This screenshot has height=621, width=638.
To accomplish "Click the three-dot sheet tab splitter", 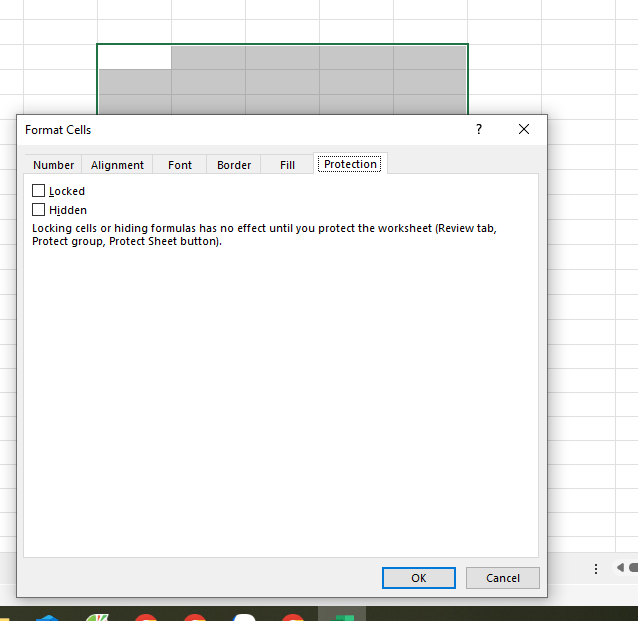I will point(596,569).
